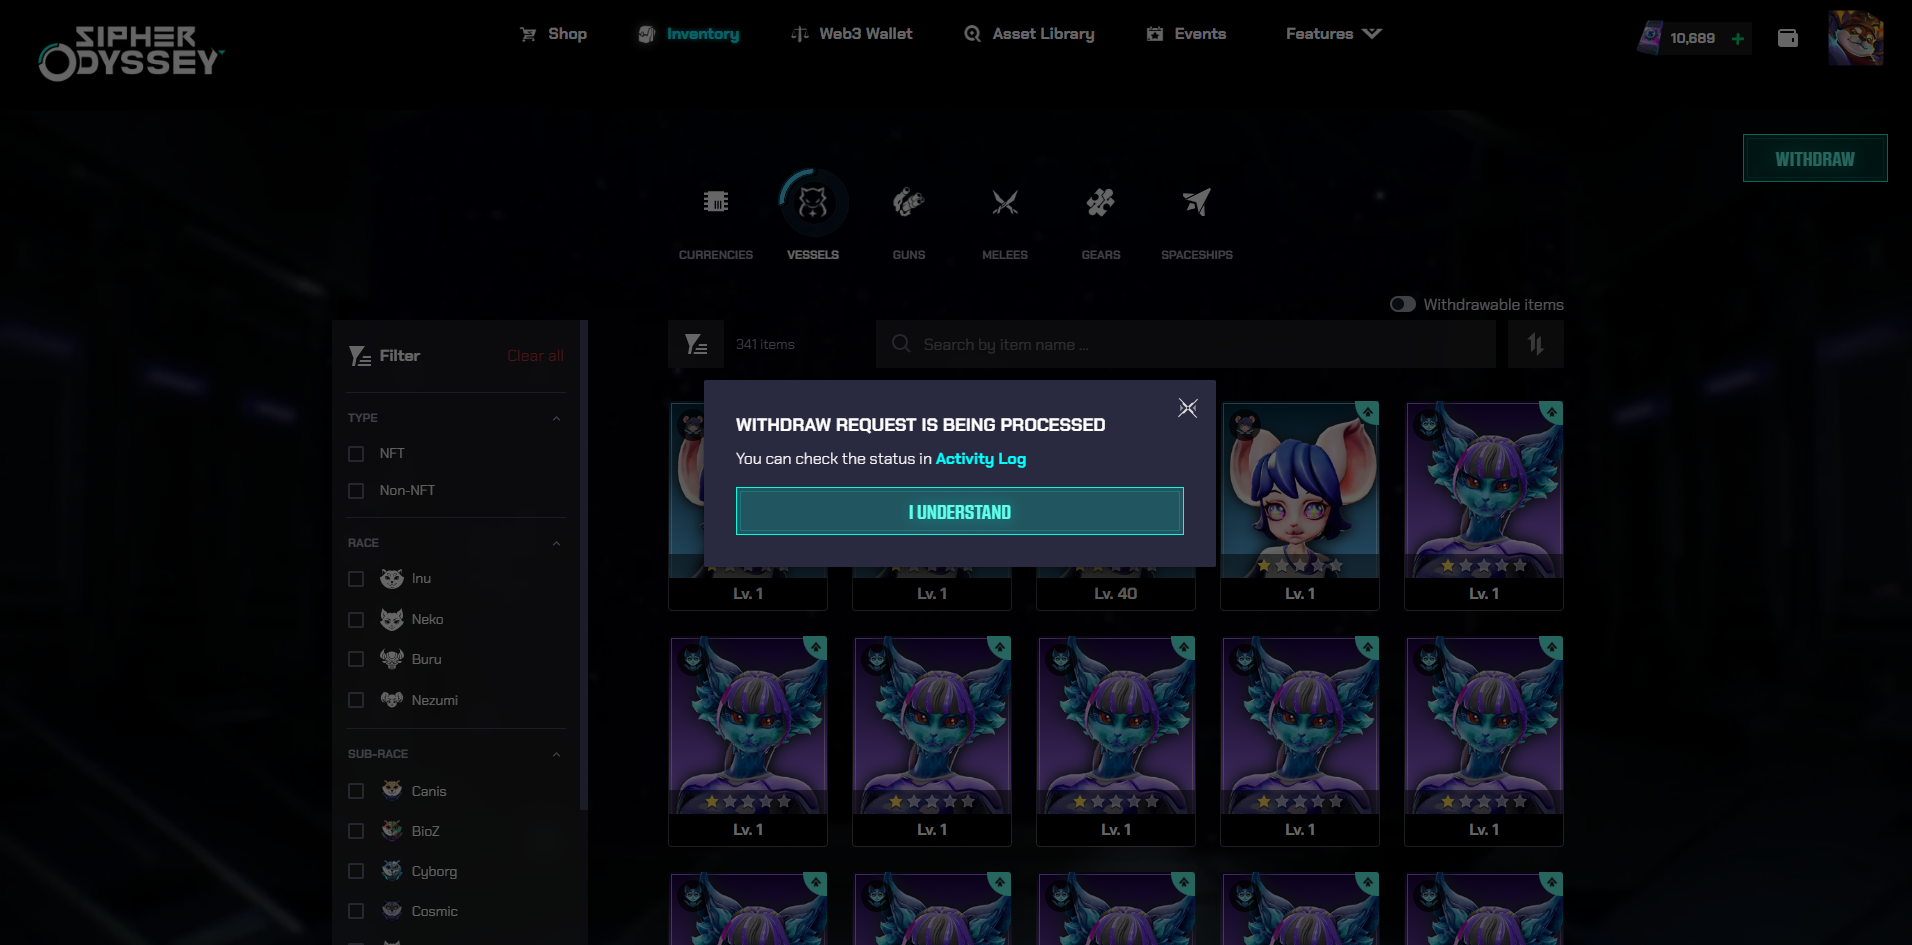Click the filter icon beside item count
The height and width of the screenshot is (945, 1912).
point(696,344)
